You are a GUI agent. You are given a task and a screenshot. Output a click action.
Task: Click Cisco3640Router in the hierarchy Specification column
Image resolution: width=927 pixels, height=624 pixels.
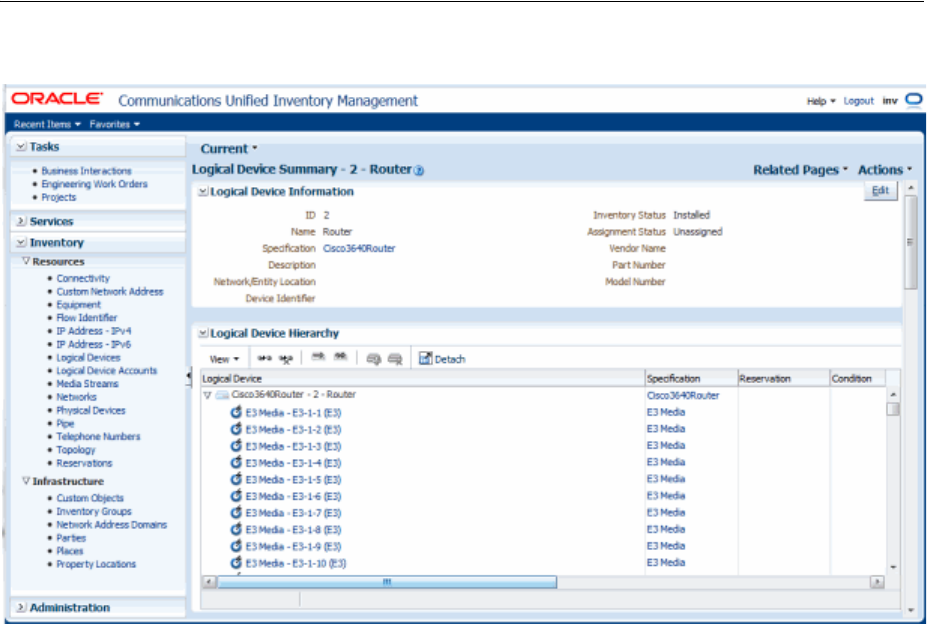[x=683, y=396]
